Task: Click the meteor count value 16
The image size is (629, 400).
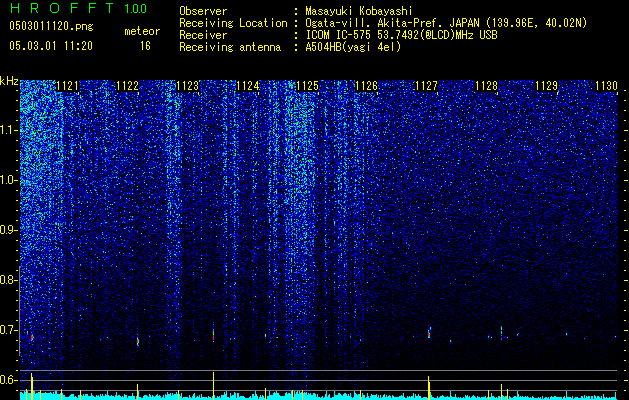Action: 145,46
